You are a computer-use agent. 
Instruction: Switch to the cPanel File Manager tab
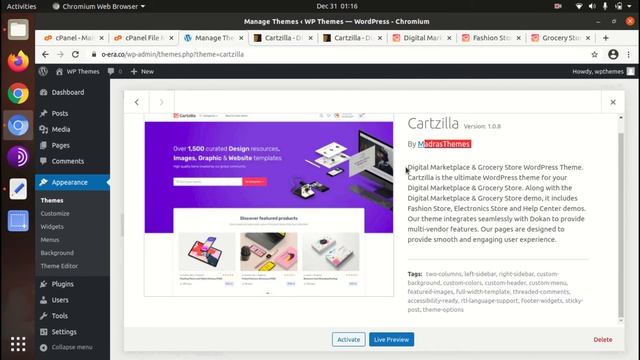[x=143, y=38]
